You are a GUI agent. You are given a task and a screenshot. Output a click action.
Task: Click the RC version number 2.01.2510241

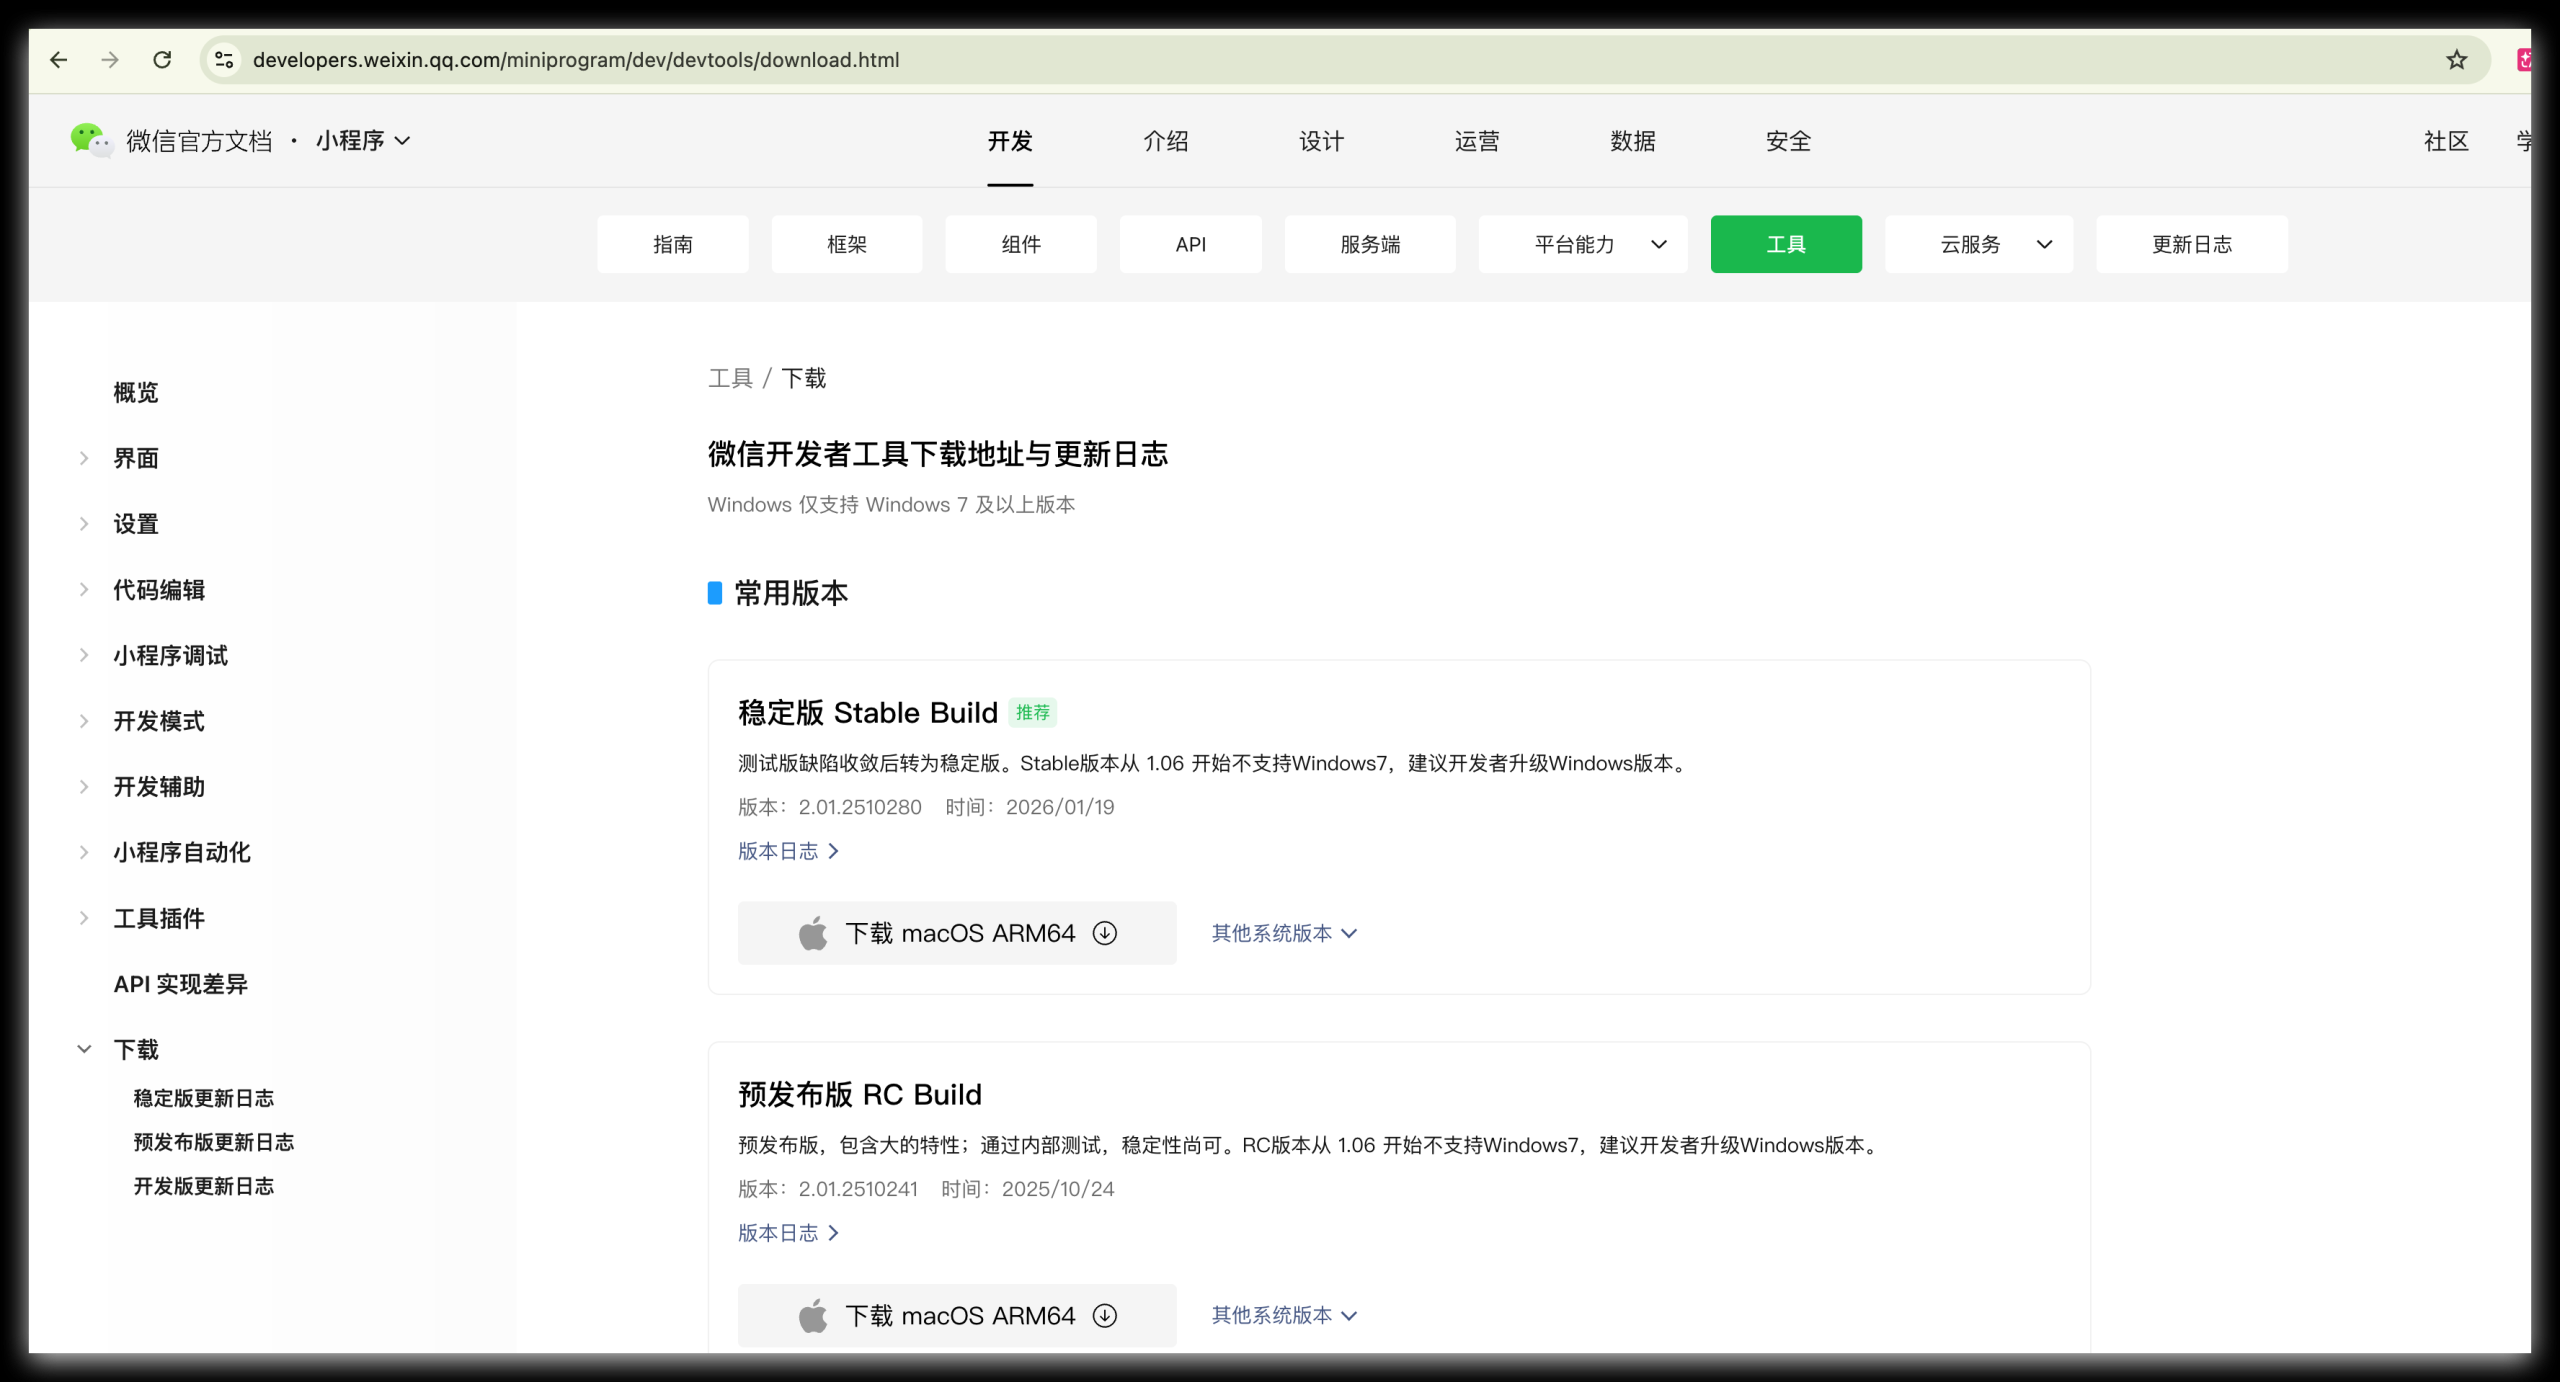[x=858, y=1189]
